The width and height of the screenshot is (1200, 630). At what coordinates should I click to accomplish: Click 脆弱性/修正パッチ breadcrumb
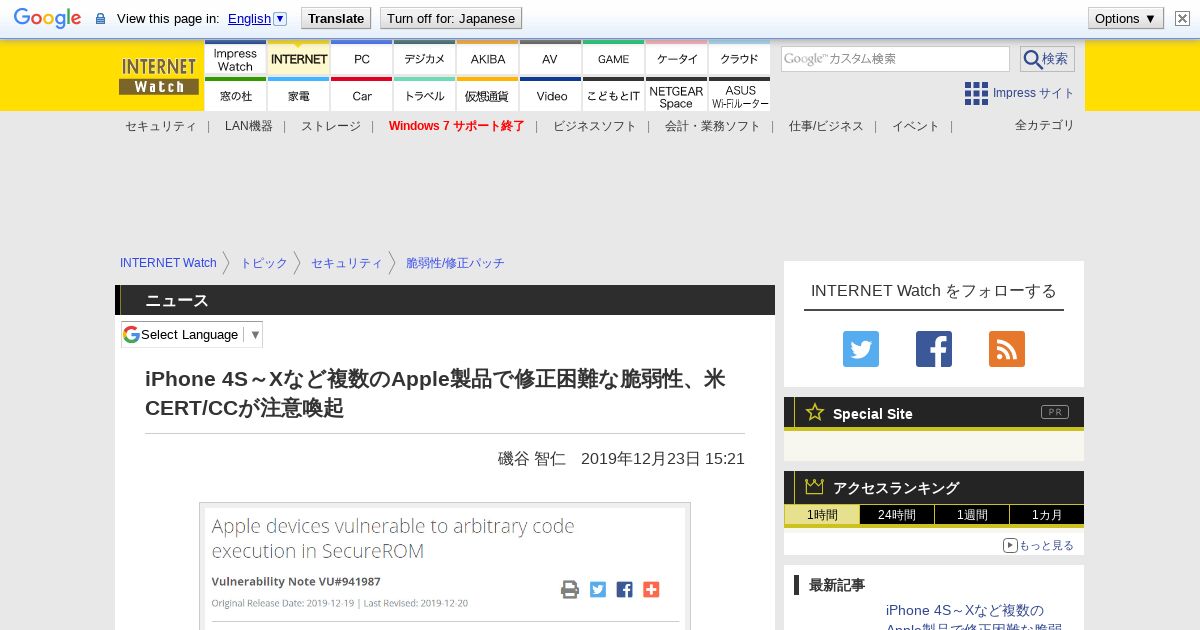455,263
